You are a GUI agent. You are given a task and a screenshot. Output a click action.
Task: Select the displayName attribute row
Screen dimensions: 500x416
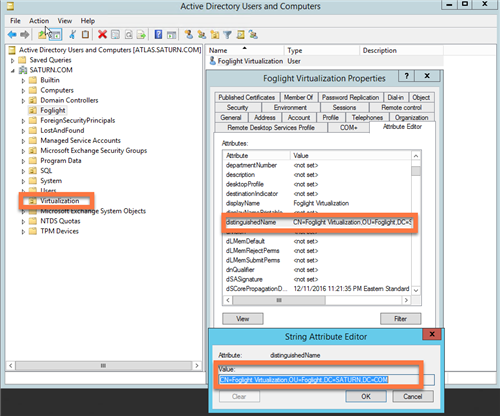(317, 203)
